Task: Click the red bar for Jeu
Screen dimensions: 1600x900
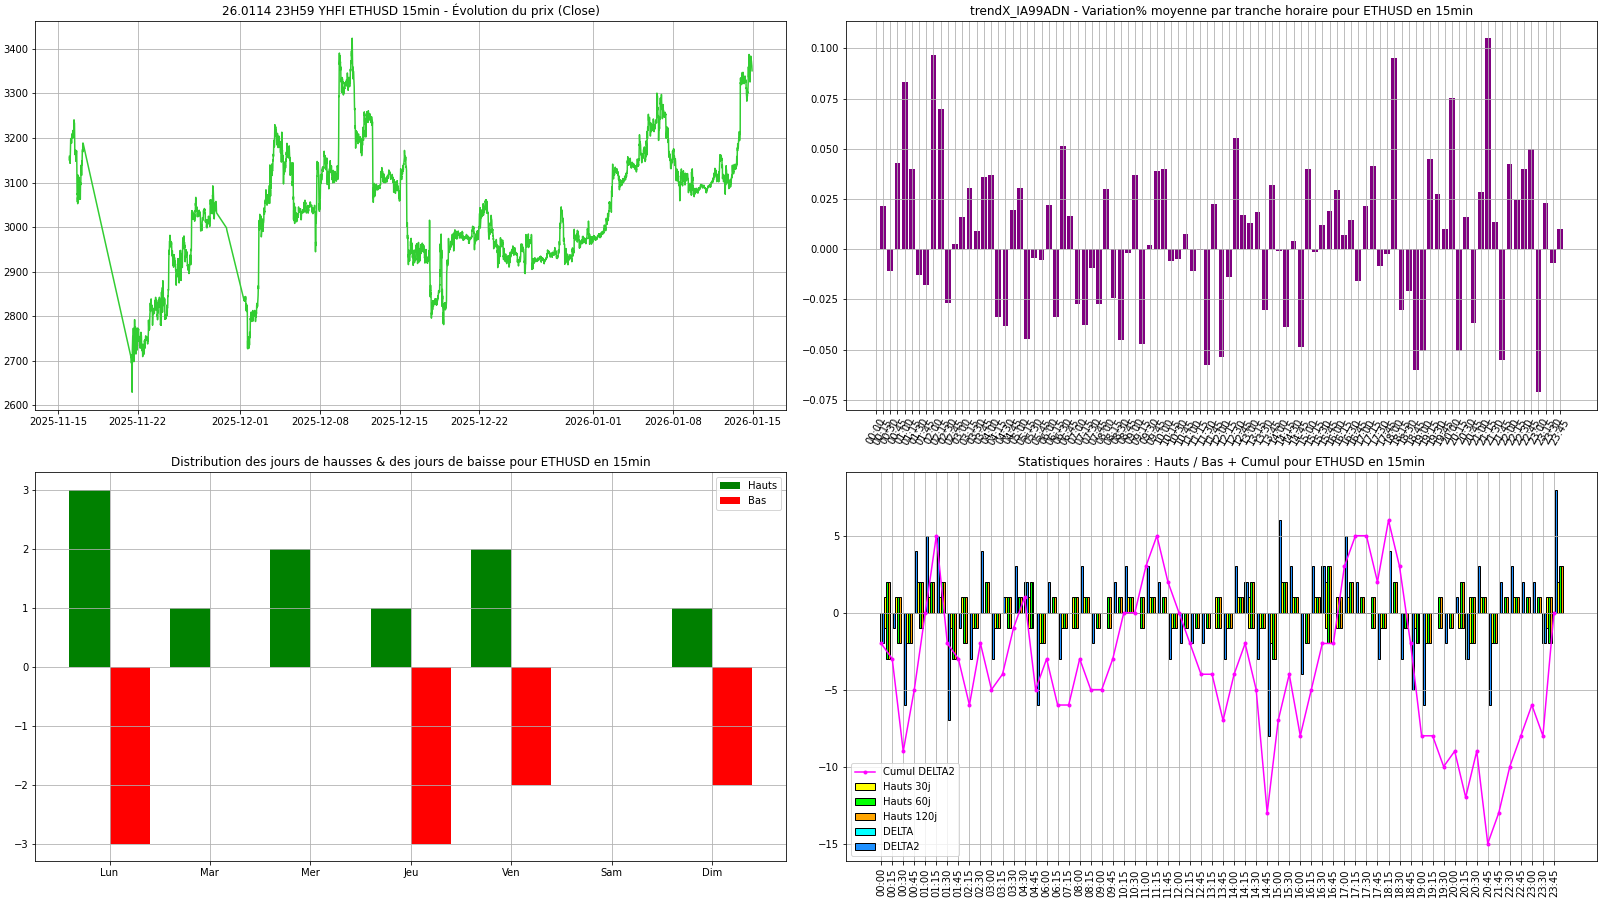Action: (431, 755)
